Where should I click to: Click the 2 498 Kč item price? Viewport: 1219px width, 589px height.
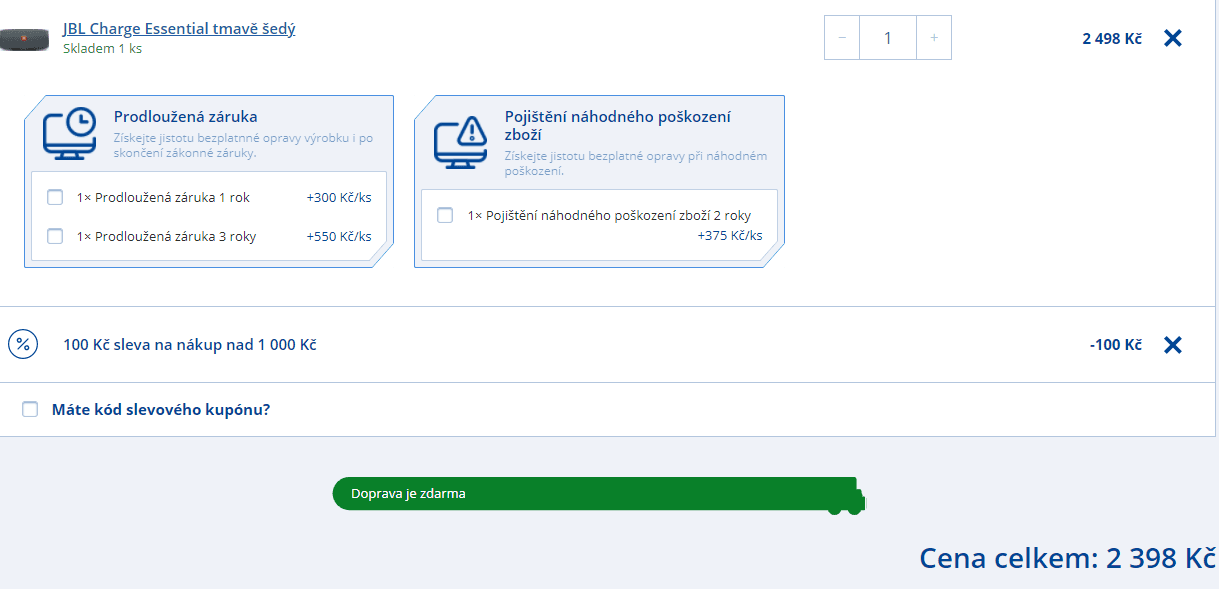coord(1112,39)
